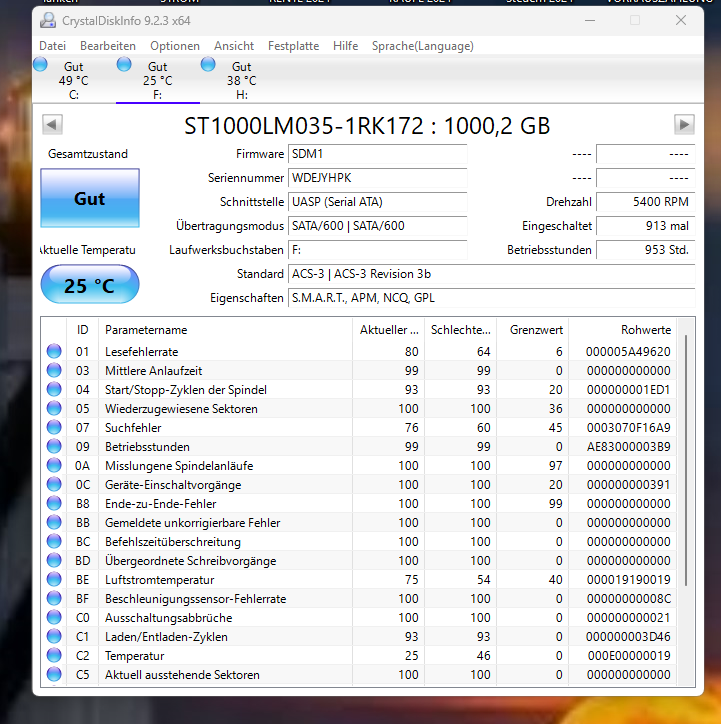The image size is (721, 724).
Task: Click the Schnittstelle field UASP (Serial ATA)
Action: pyautogui.click(x=378, y=202)
